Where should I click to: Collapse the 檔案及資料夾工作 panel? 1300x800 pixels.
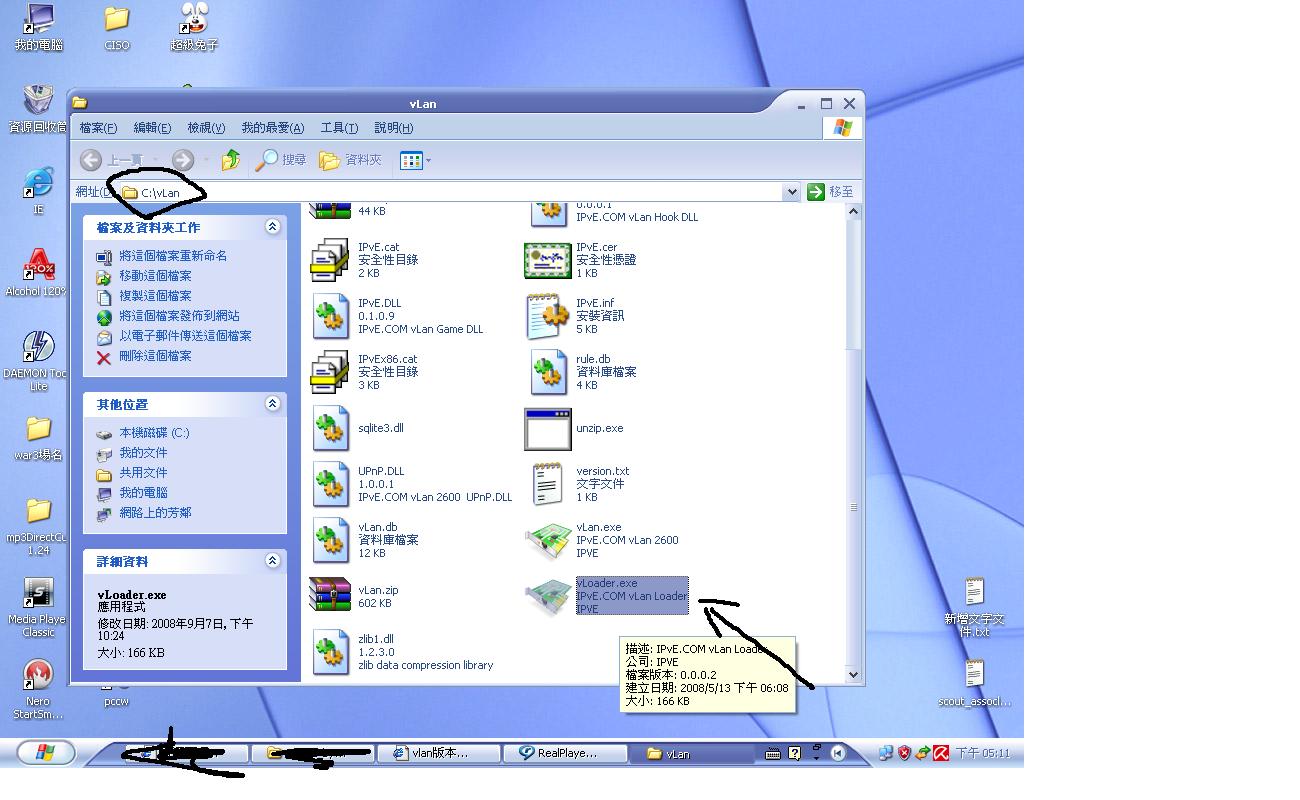(x=272, y=227)
